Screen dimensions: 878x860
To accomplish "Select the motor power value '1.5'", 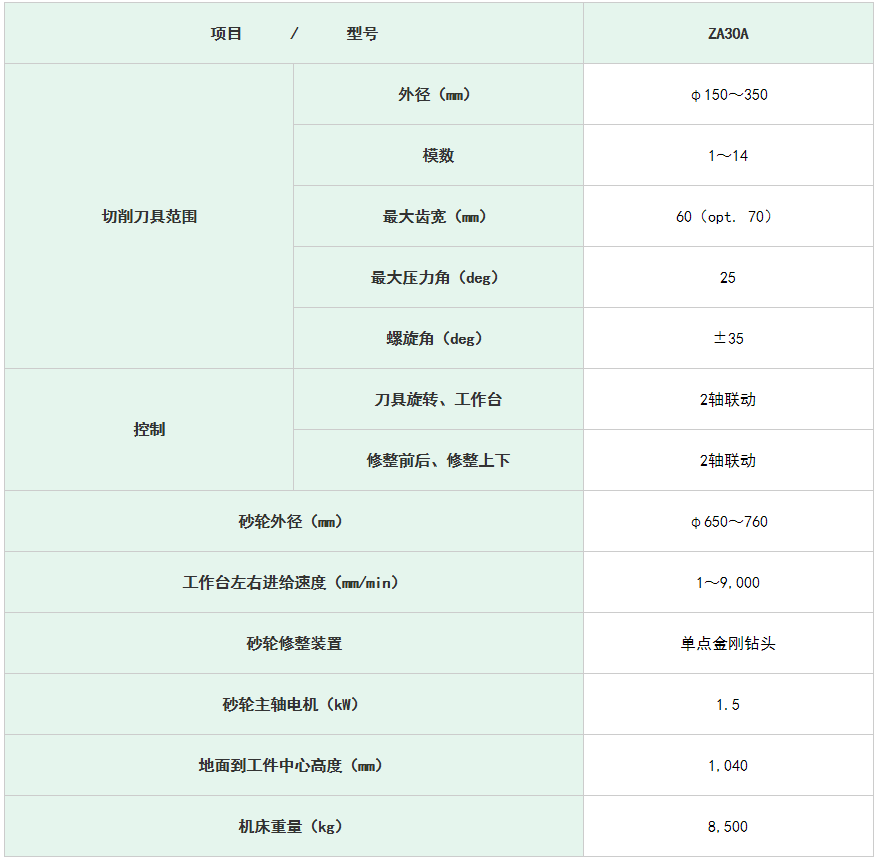I will pyautogui.click(x=728, y=705).
